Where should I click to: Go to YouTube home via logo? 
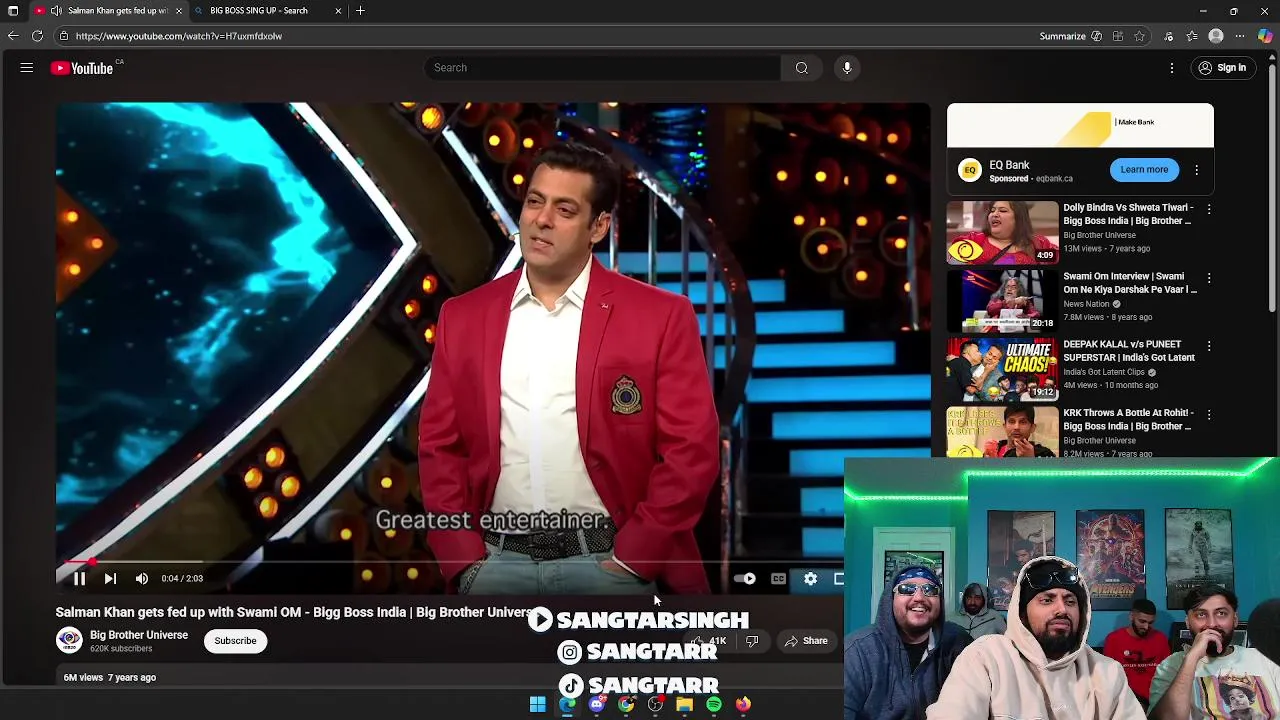pos(83,68)
